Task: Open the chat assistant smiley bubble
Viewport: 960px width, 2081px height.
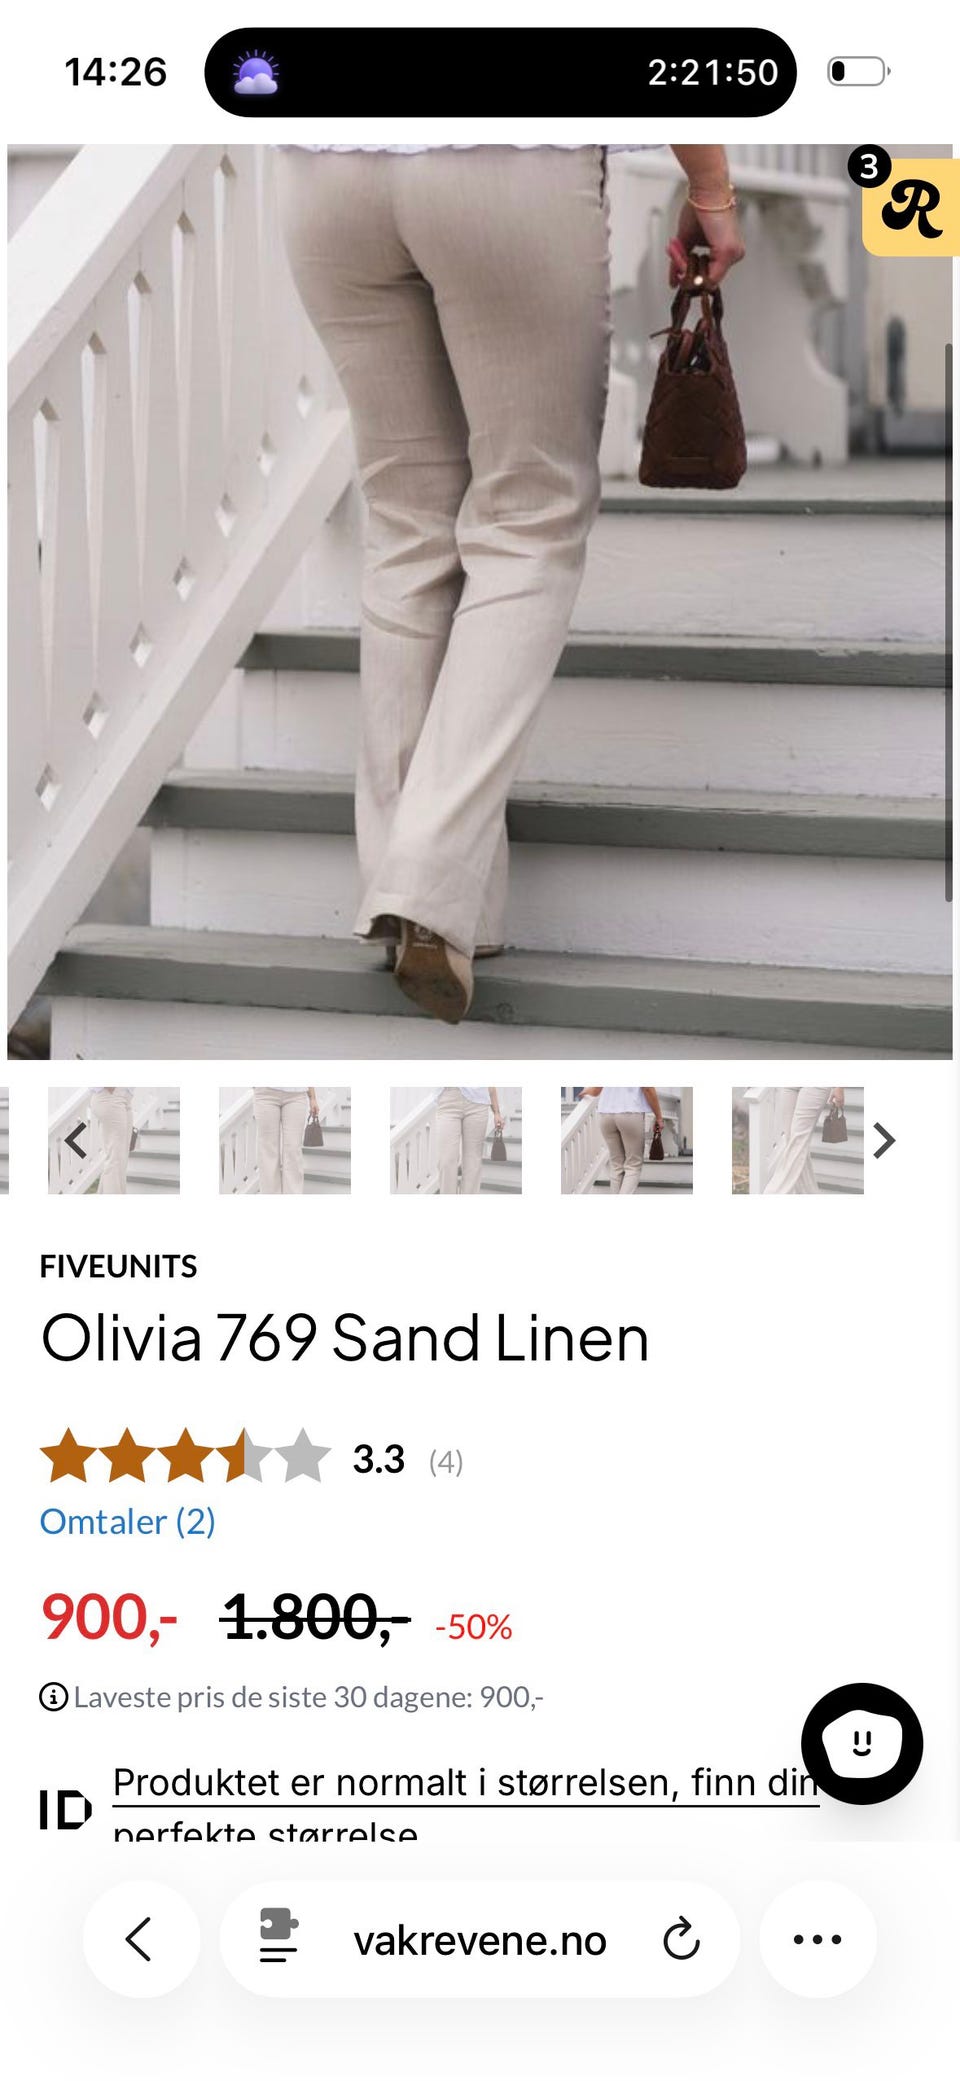Action: 861,1743
